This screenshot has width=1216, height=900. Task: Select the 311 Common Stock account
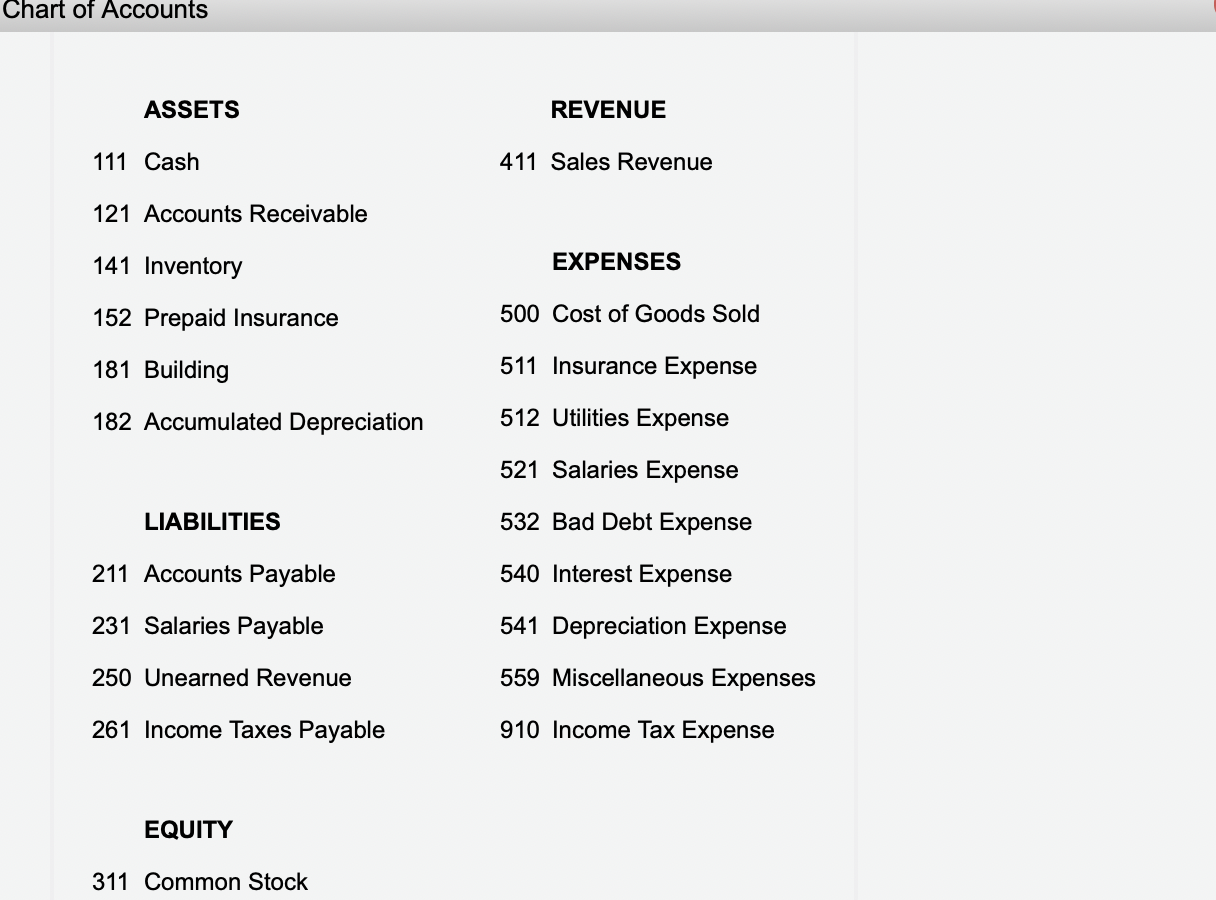(200, 882)
